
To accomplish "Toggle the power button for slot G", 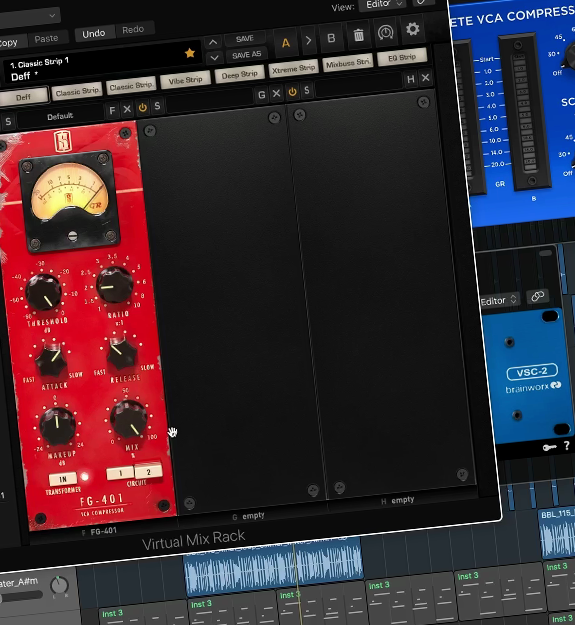I will [292, 92].
